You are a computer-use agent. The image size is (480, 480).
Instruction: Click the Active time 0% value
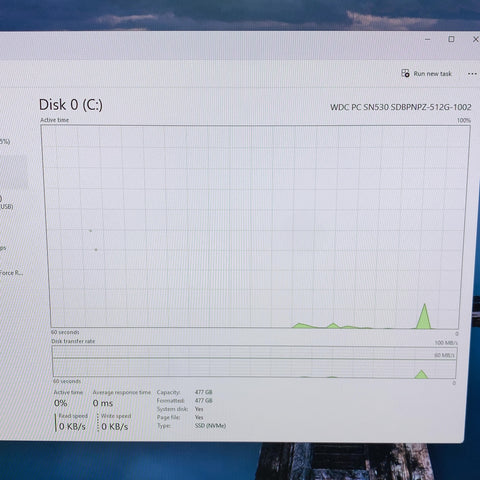[x=61, y=403]
